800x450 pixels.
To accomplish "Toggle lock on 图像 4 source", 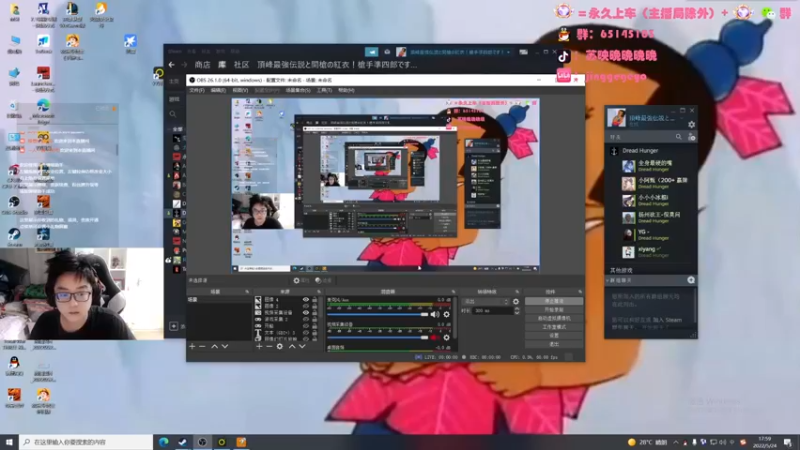I will (x=315, y=299).
